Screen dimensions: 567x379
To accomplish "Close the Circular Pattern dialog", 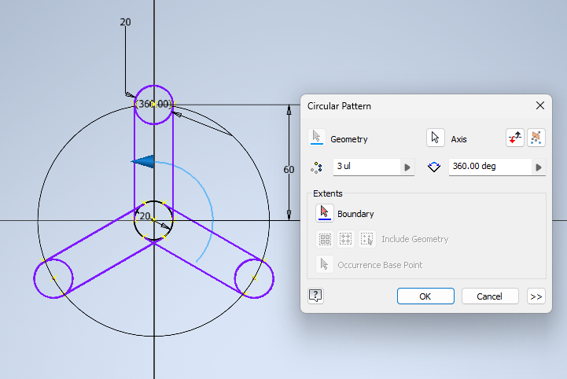I will click(540, 106).
